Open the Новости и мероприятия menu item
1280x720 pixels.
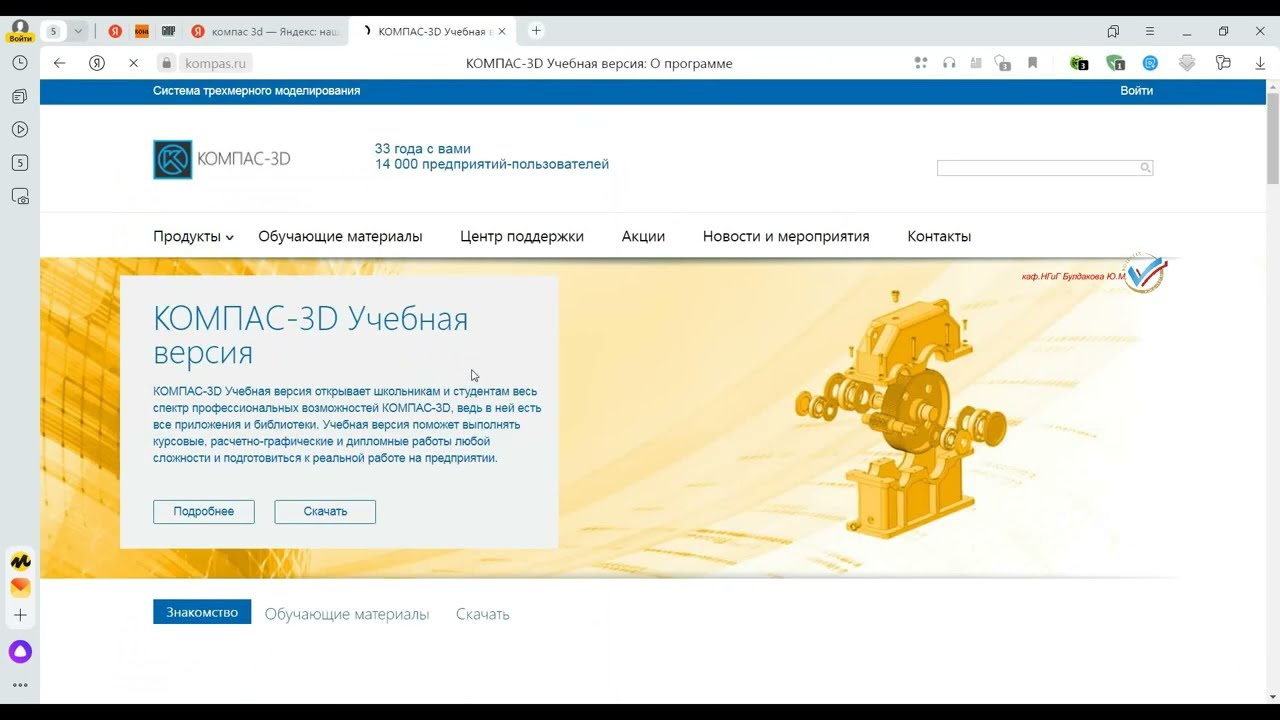[786, 237]
